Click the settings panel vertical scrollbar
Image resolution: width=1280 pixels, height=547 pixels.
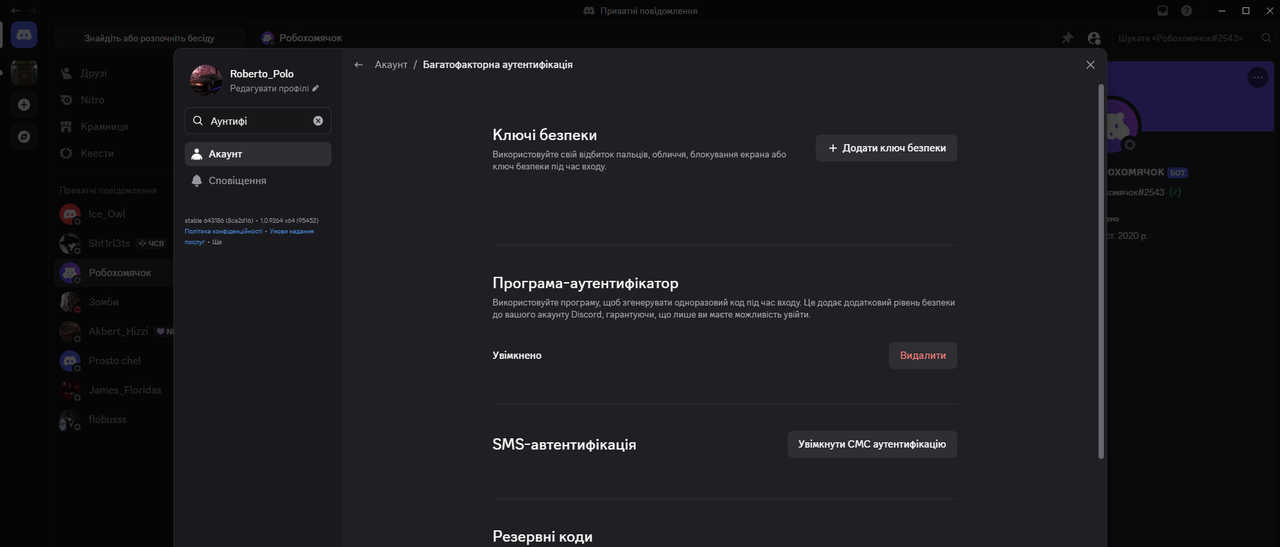coord(1102,270)
